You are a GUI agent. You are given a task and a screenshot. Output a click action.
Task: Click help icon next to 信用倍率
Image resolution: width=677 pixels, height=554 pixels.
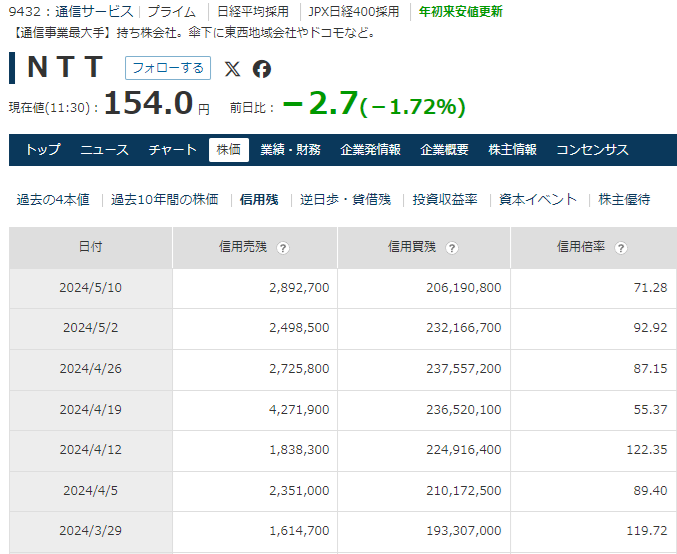[x=621, y=248]
